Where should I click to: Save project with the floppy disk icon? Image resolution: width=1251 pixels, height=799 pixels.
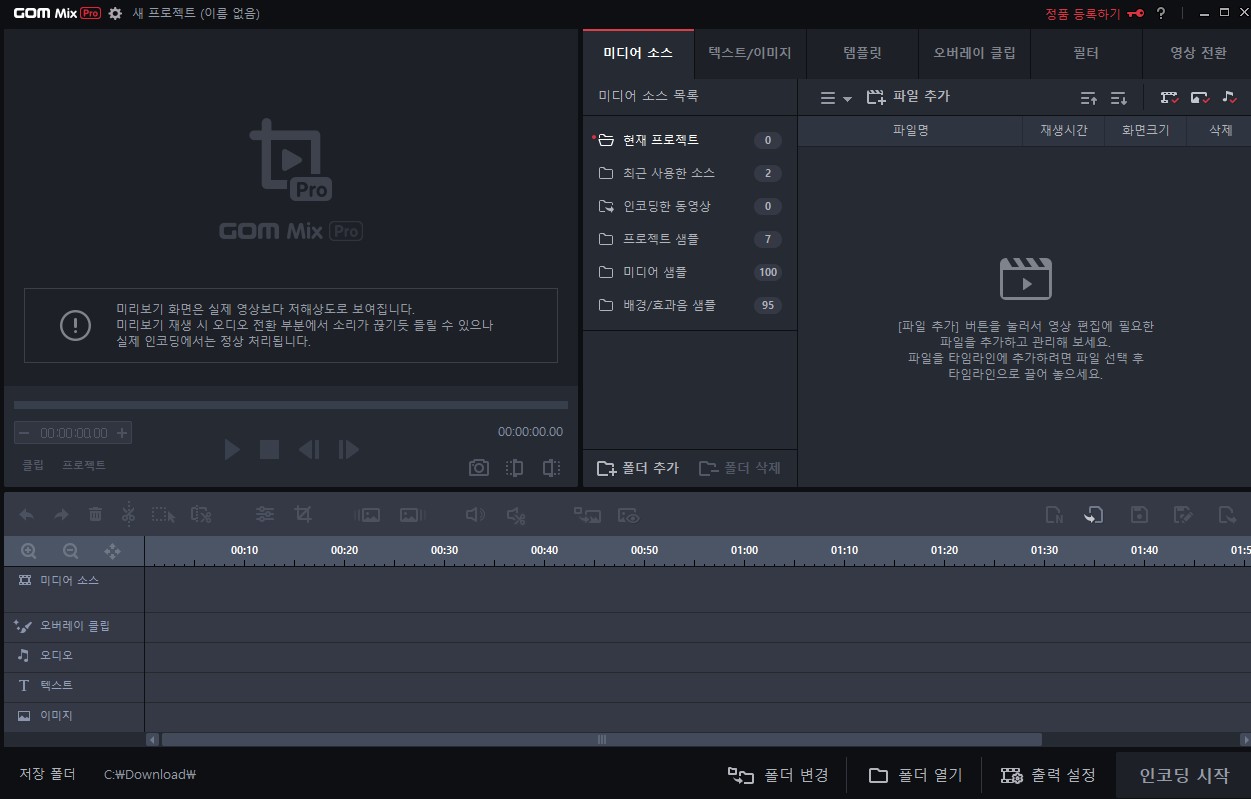(x=1139, y=515)
